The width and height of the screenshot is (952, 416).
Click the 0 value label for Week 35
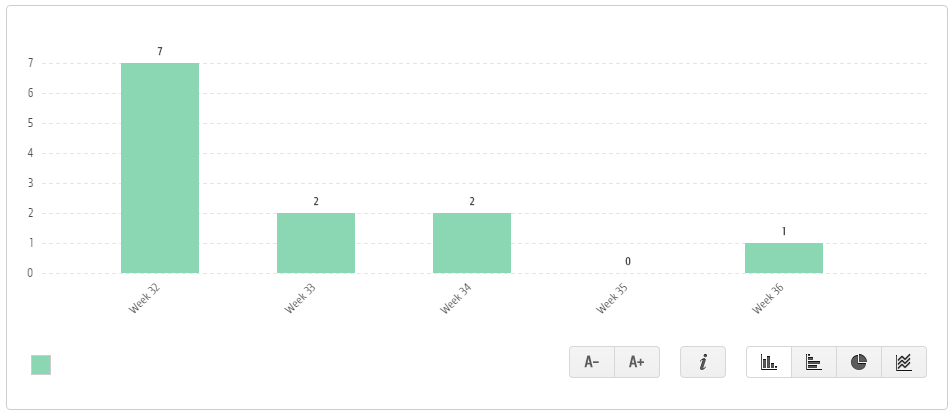[628, 261]
